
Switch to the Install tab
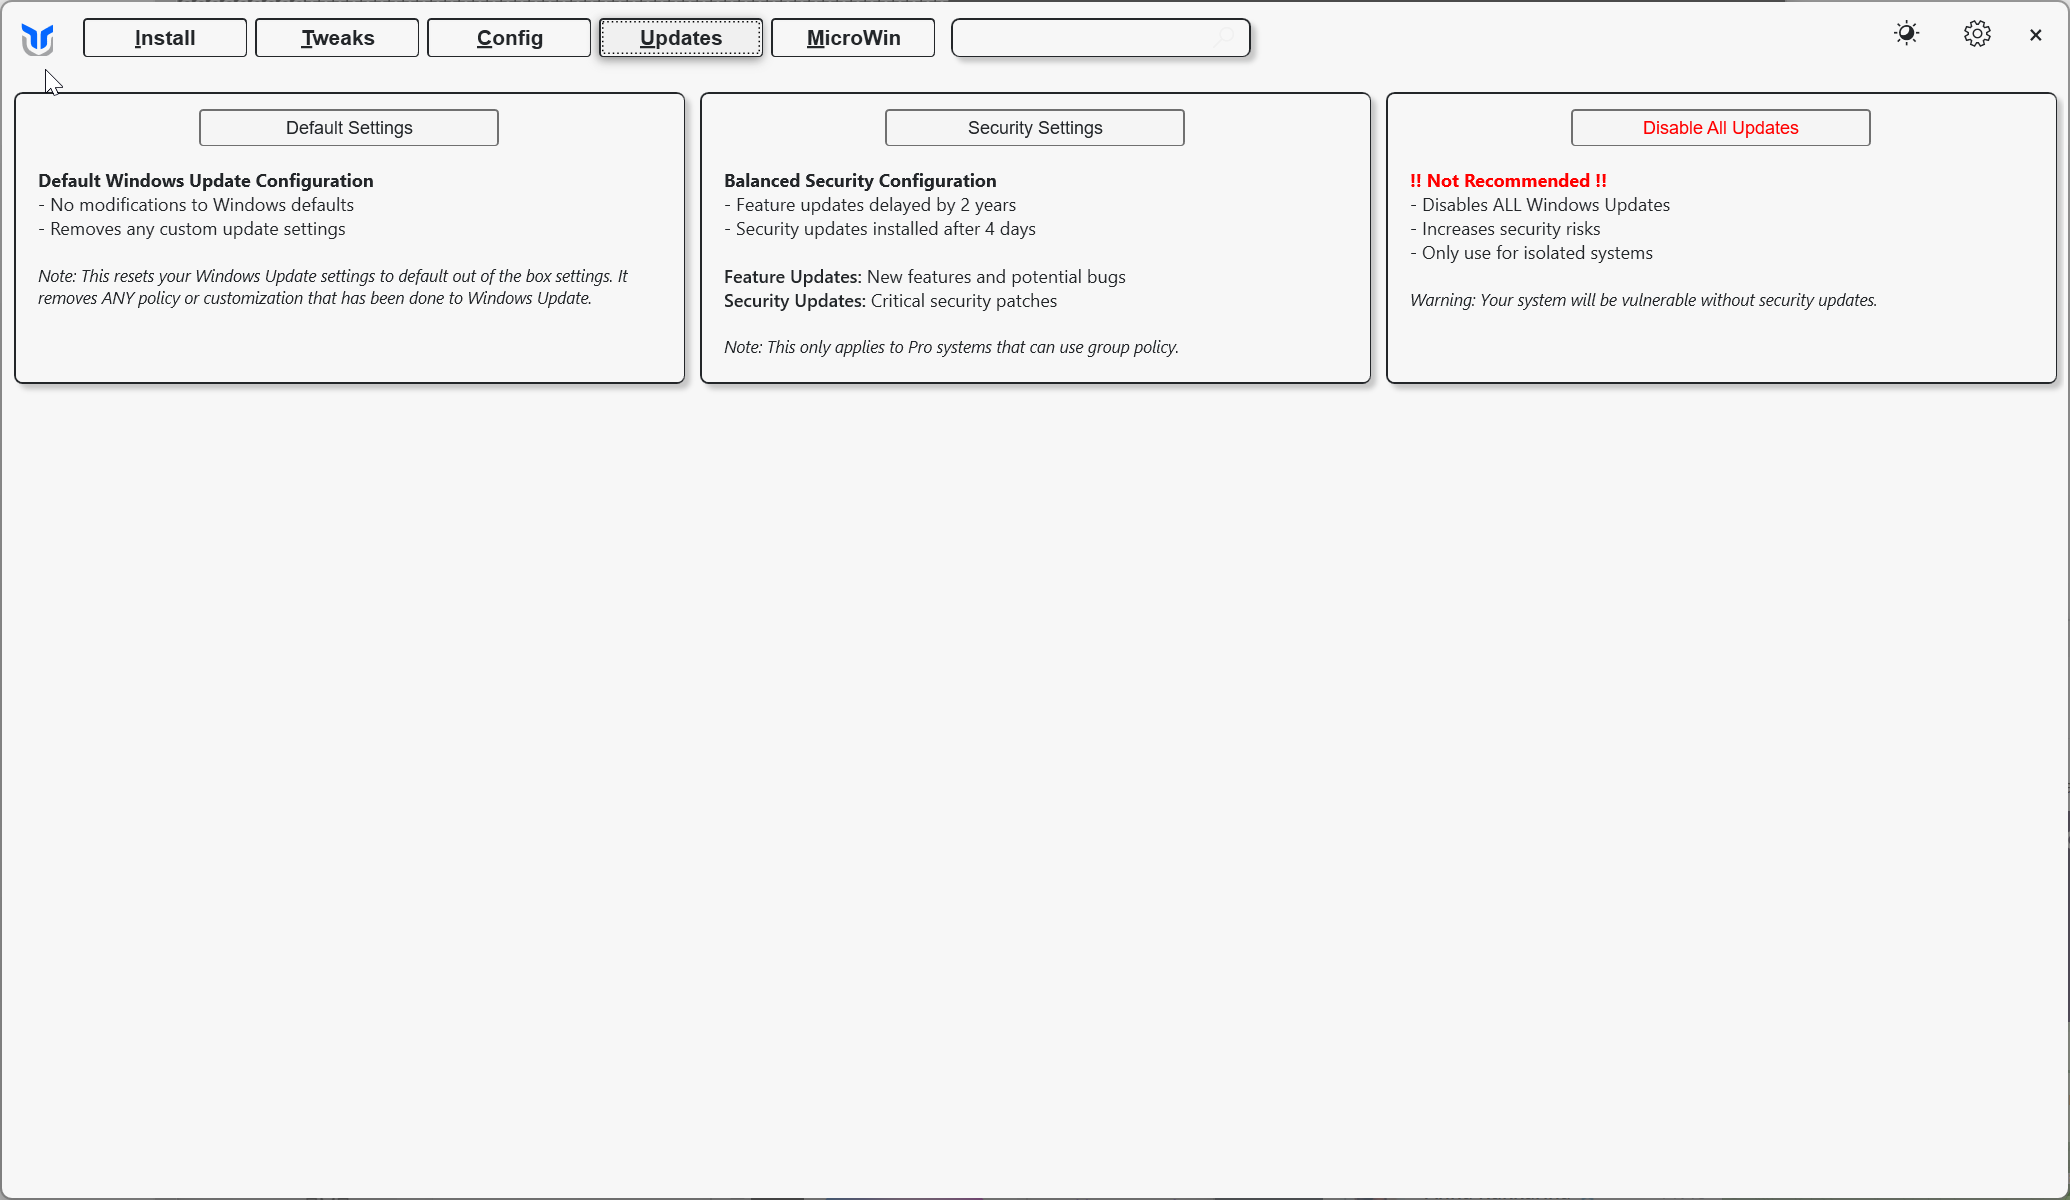pyautogui.click(x=165, y=38)
